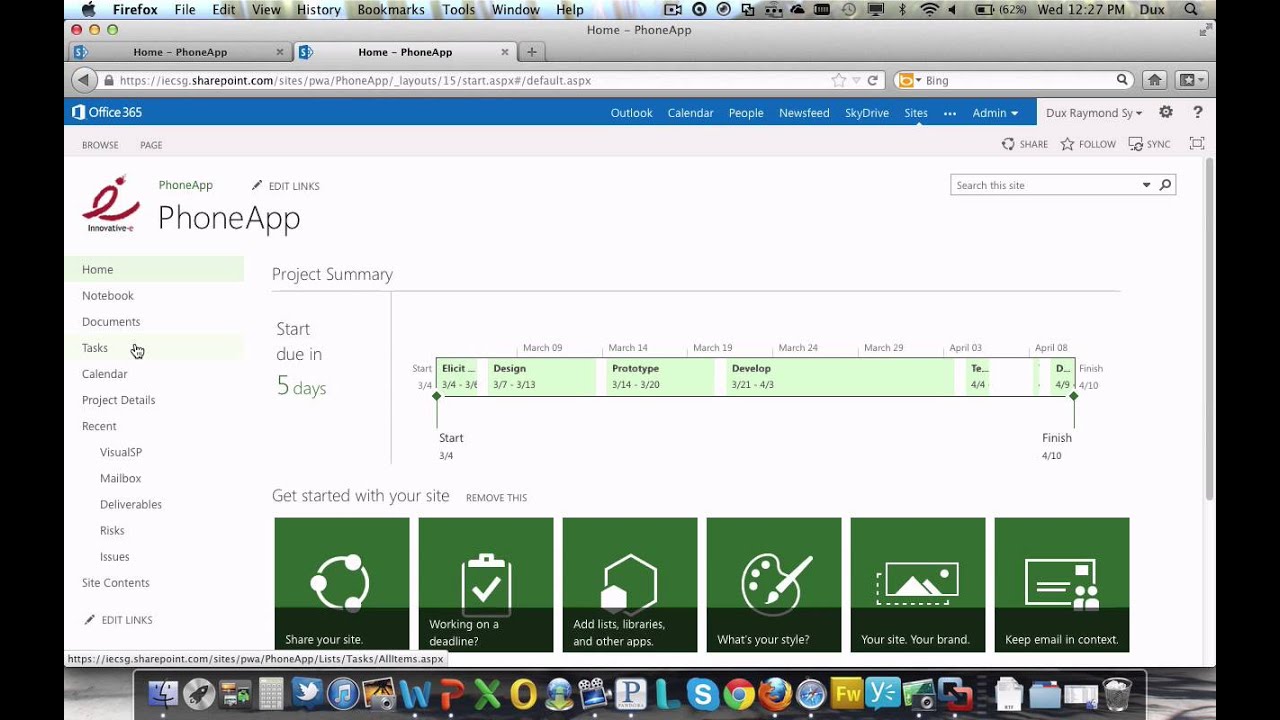Viewport: 1280px width, 720px height.
Task: Click EDIT LINKS next to PhoneApp breadcrumb
Action: coord(286,186)
